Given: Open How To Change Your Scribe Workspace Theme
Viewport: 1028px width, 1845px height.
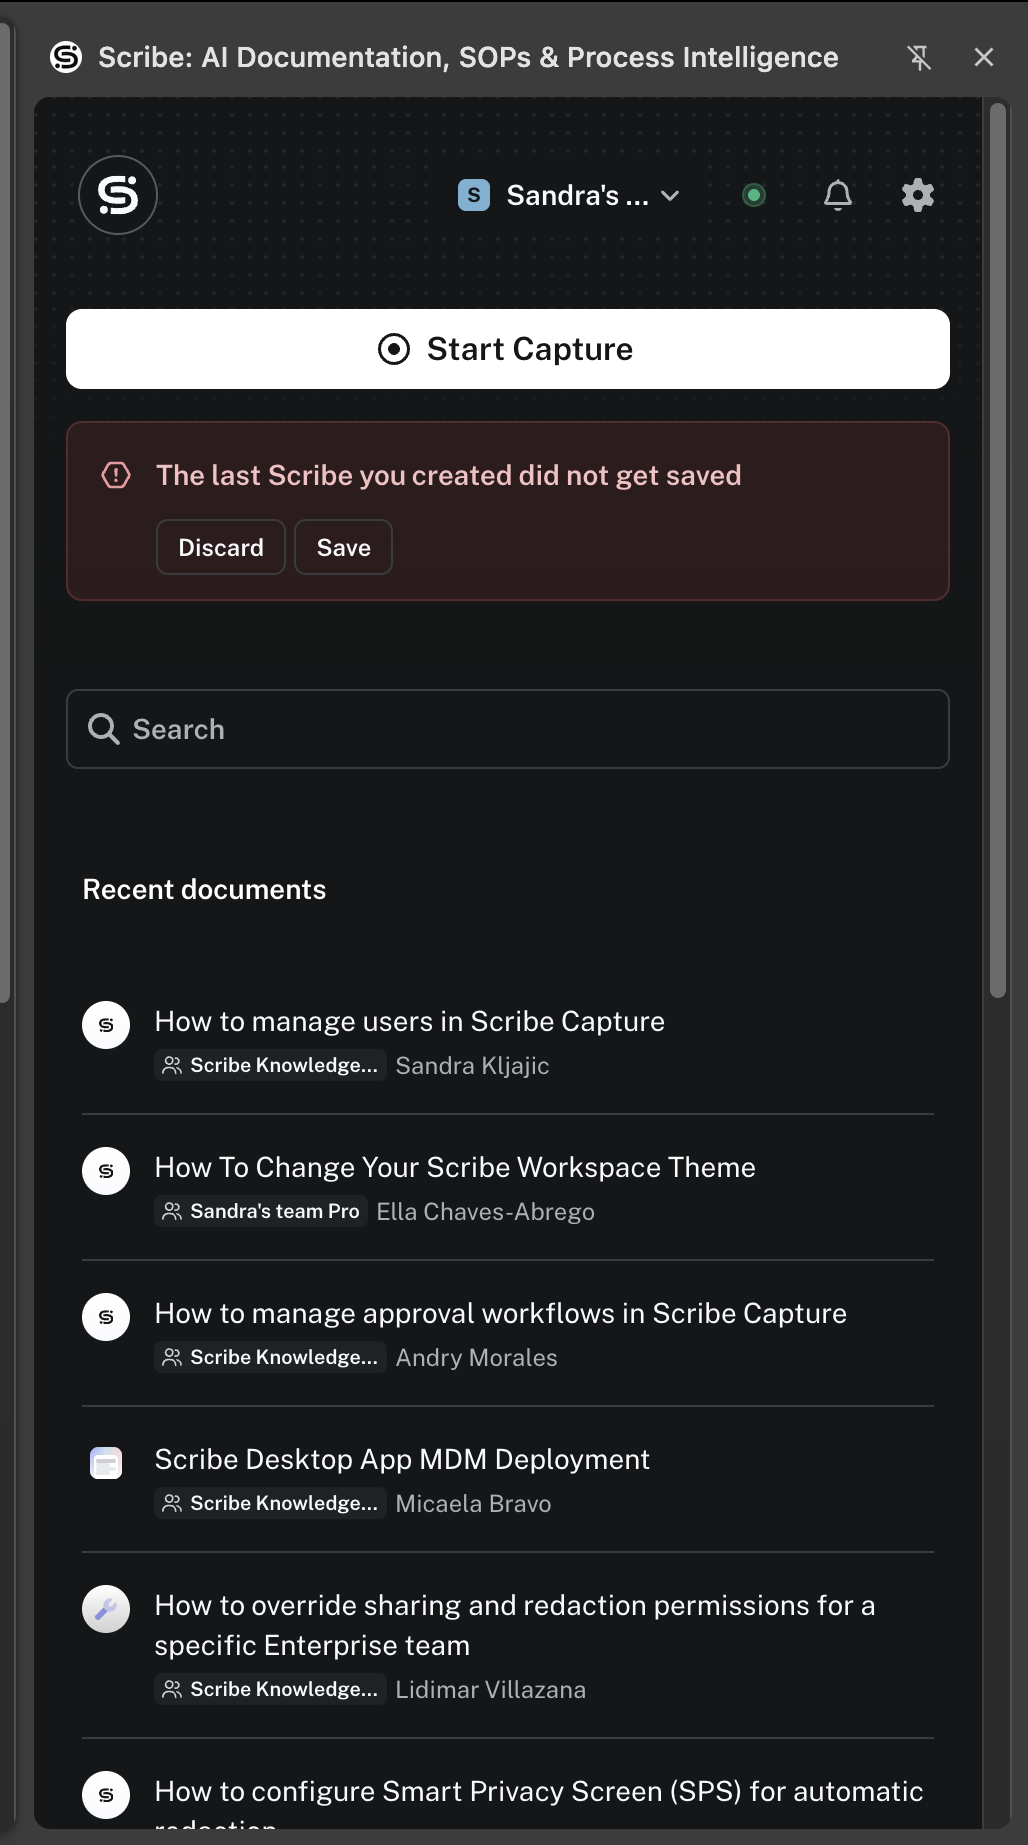Looking at the screenshot, I should tap(455, 1167).
